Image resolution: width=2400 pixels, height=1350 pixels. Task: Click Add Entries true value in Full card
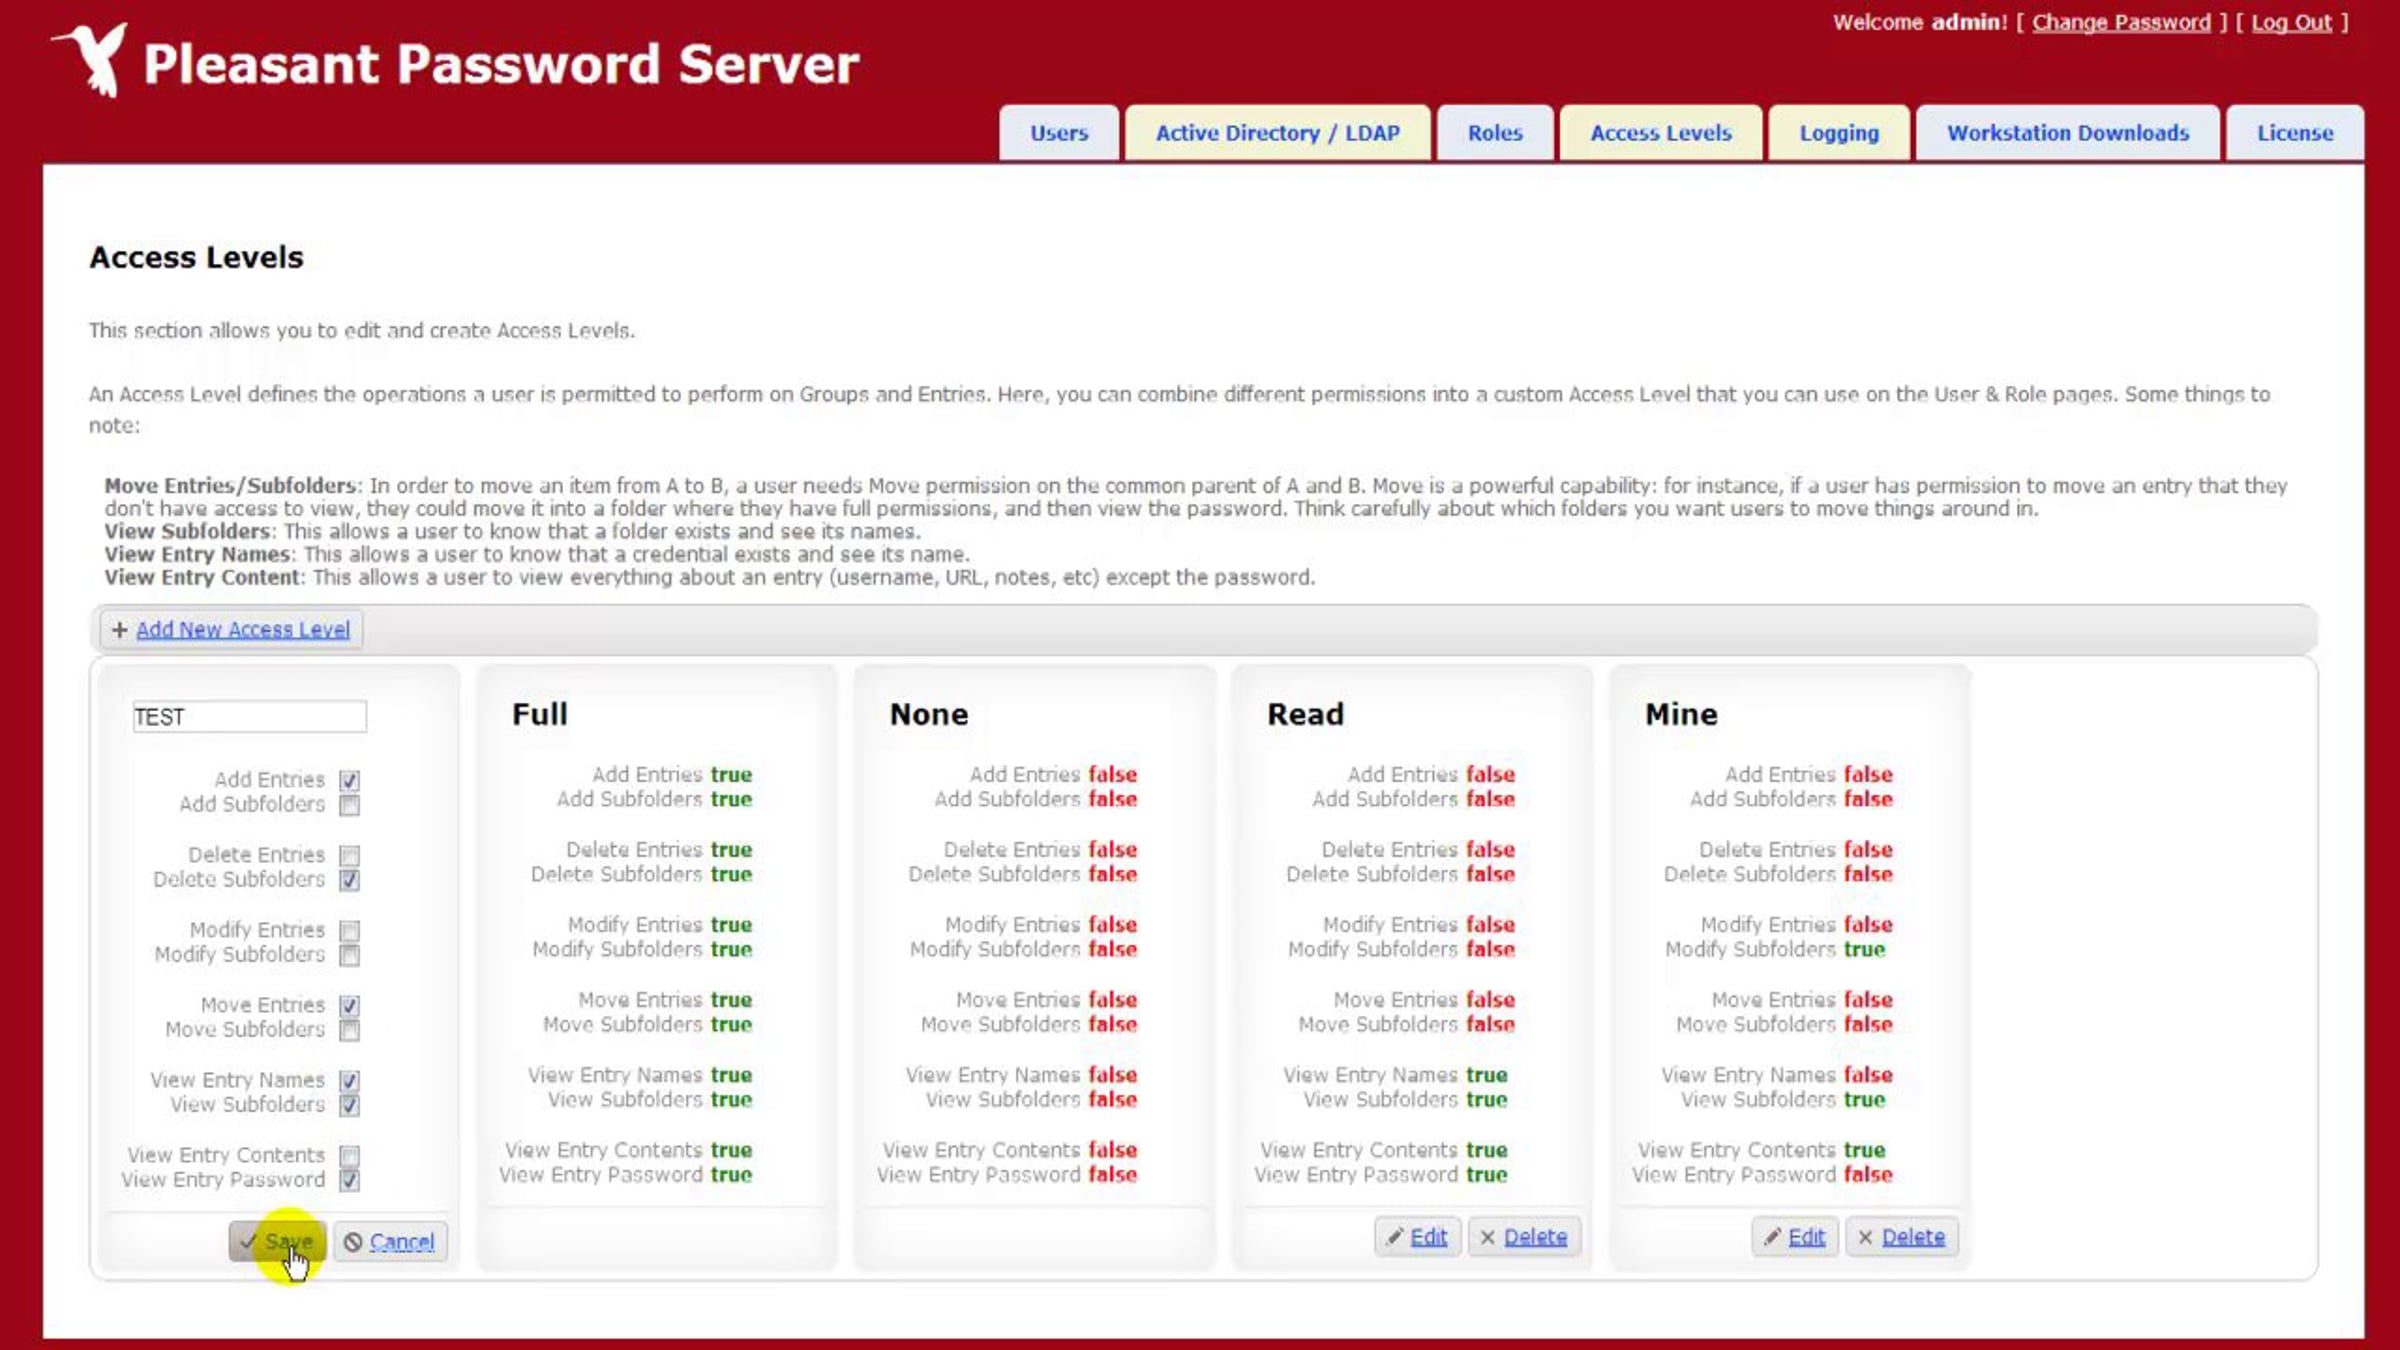pyautogui.click(x=731, y=775)
